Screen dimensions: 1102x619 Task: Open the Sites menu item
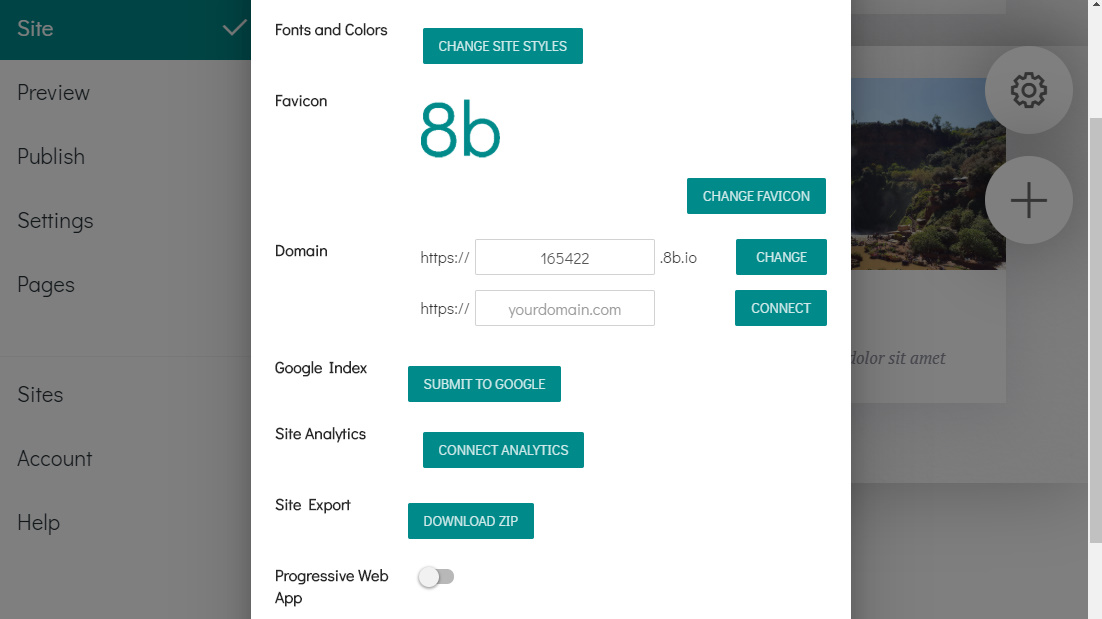40,394
